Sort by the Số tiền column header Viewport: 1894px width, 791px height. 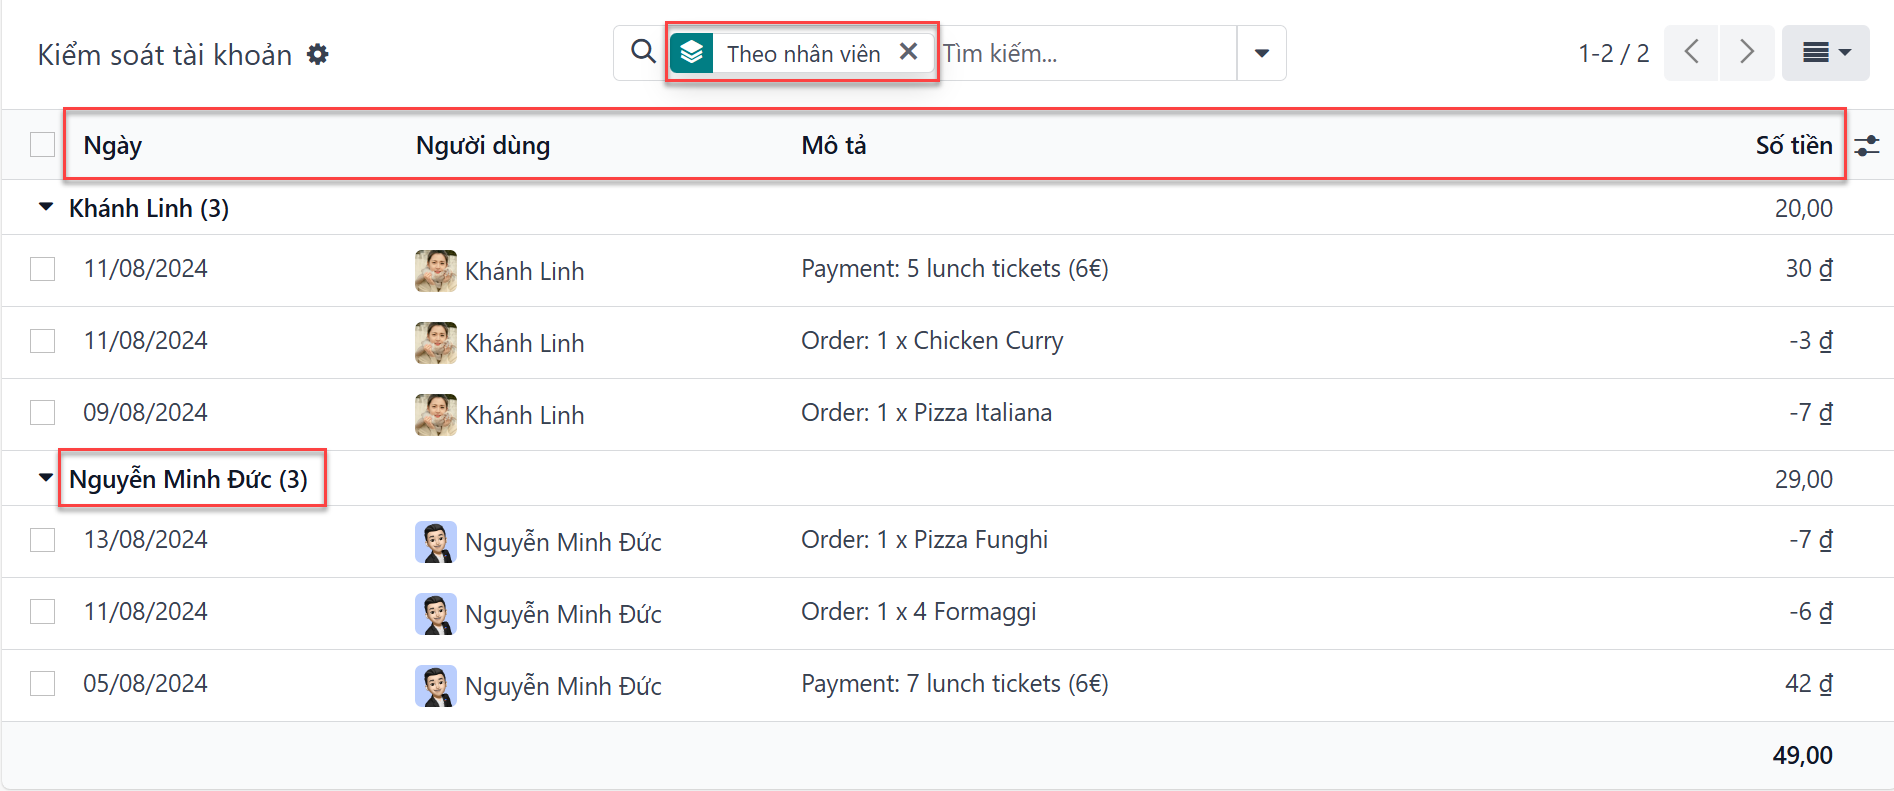1793,146
